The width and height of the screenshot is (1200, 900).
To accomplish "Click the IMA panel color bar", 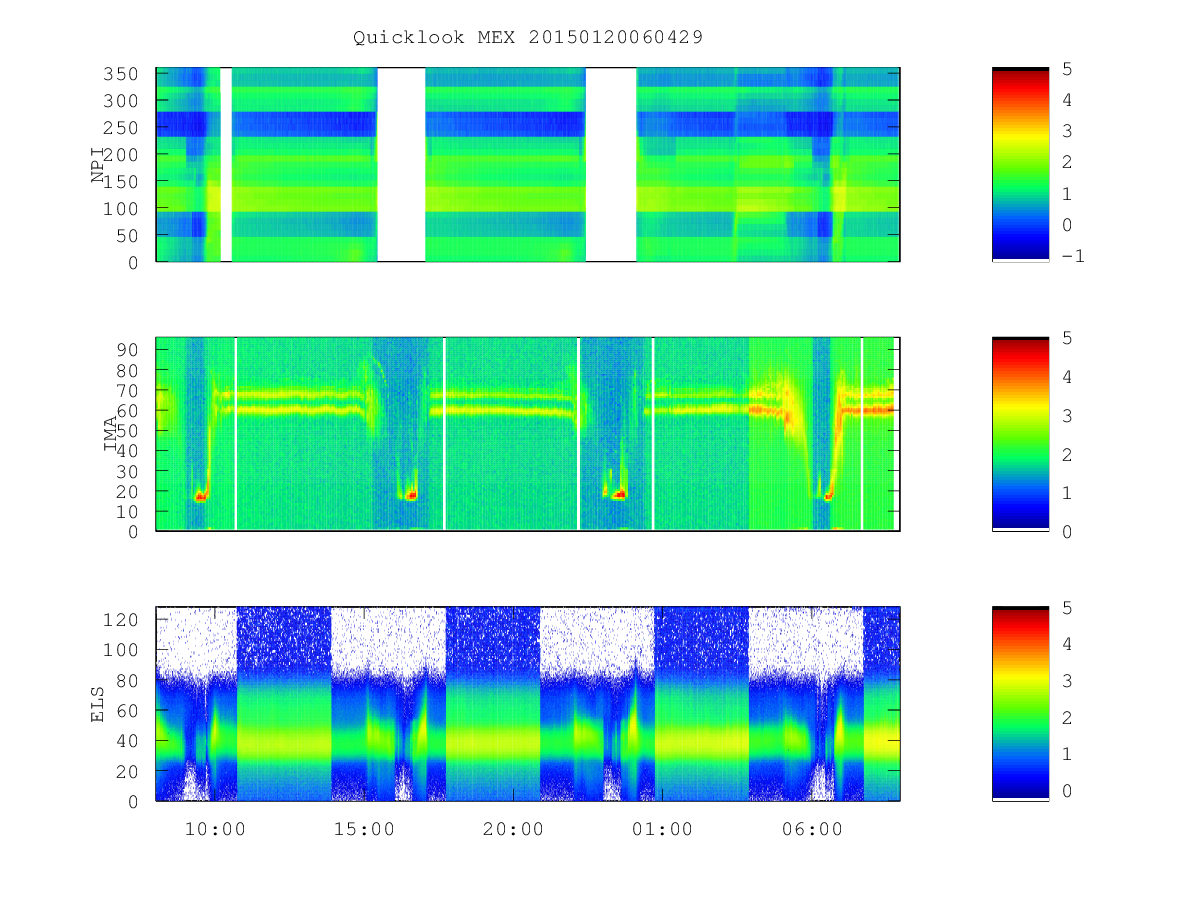I will point(1020,433).
